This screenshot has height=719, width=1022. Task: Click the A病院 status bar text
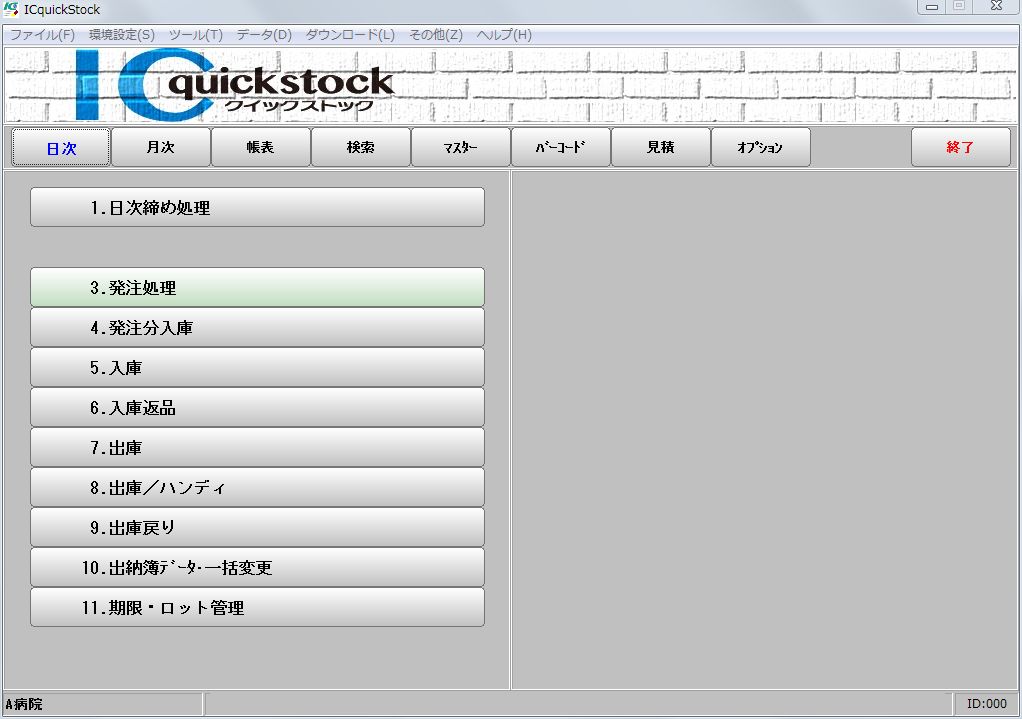pos(24,704)
